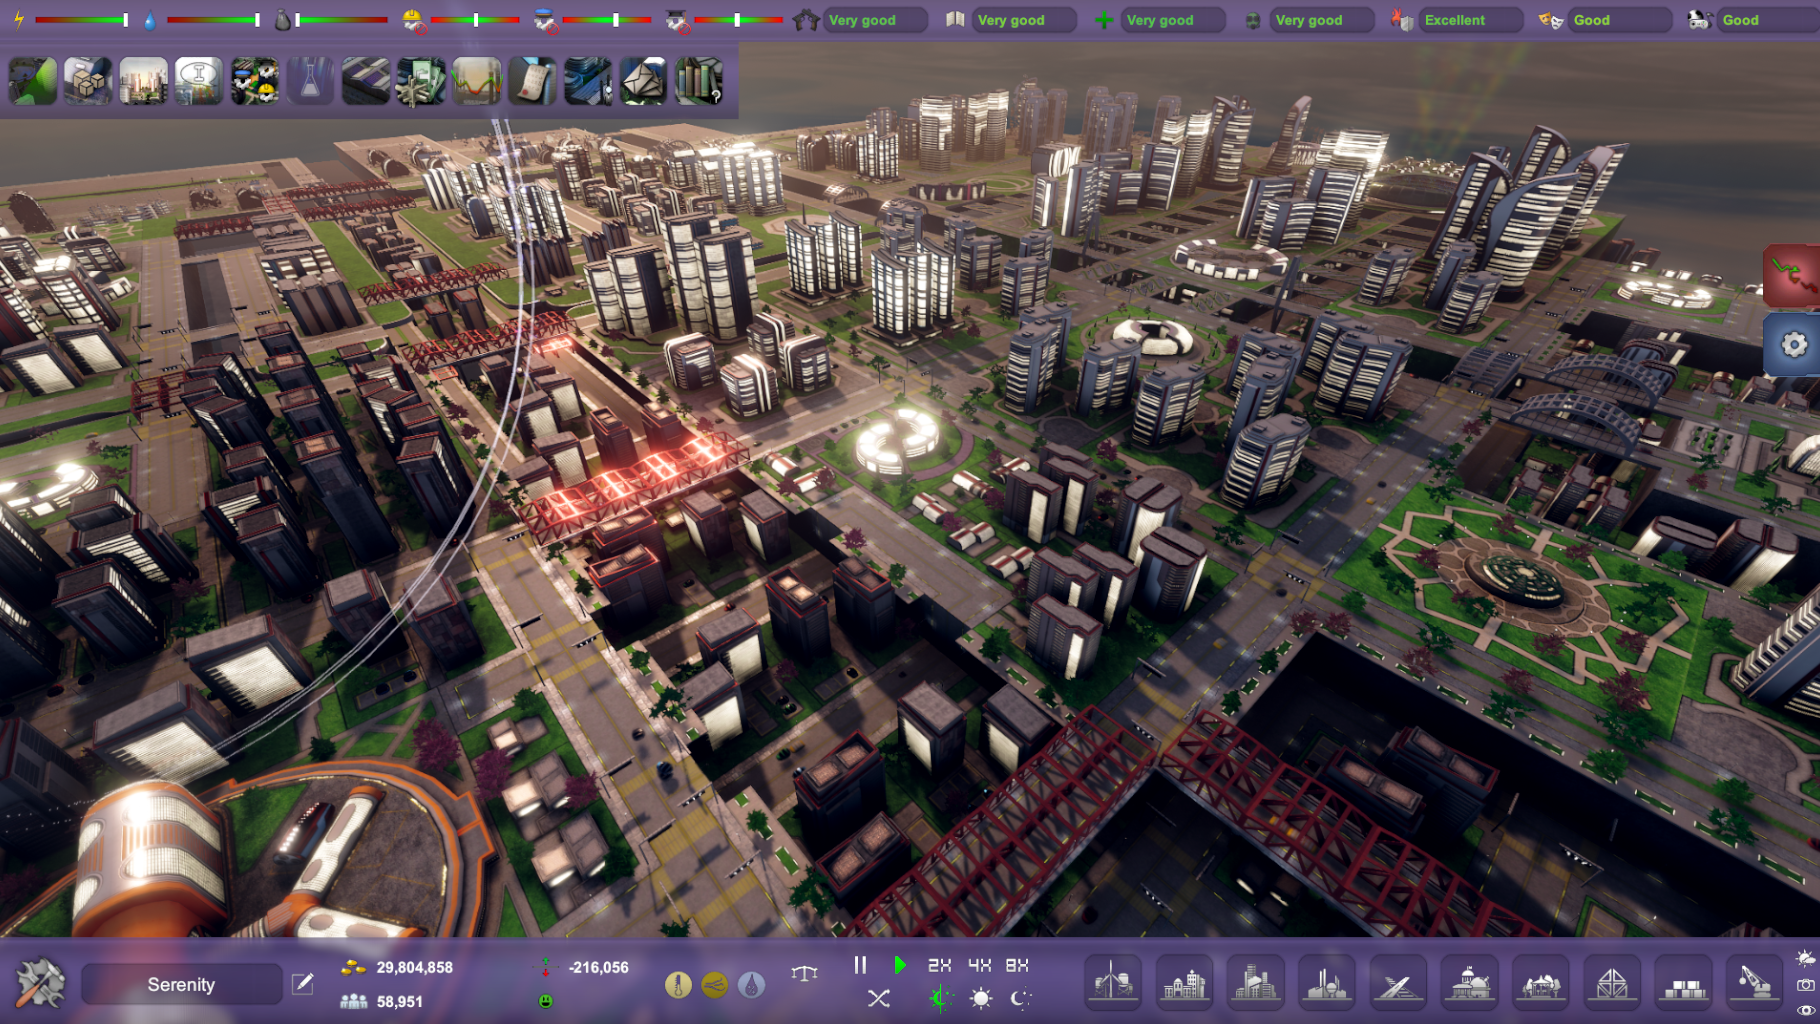The width and height of the screenshot is (1820, 1024).
Task: Open the mail envelope messages icon
Action: [x=643, y=81]
